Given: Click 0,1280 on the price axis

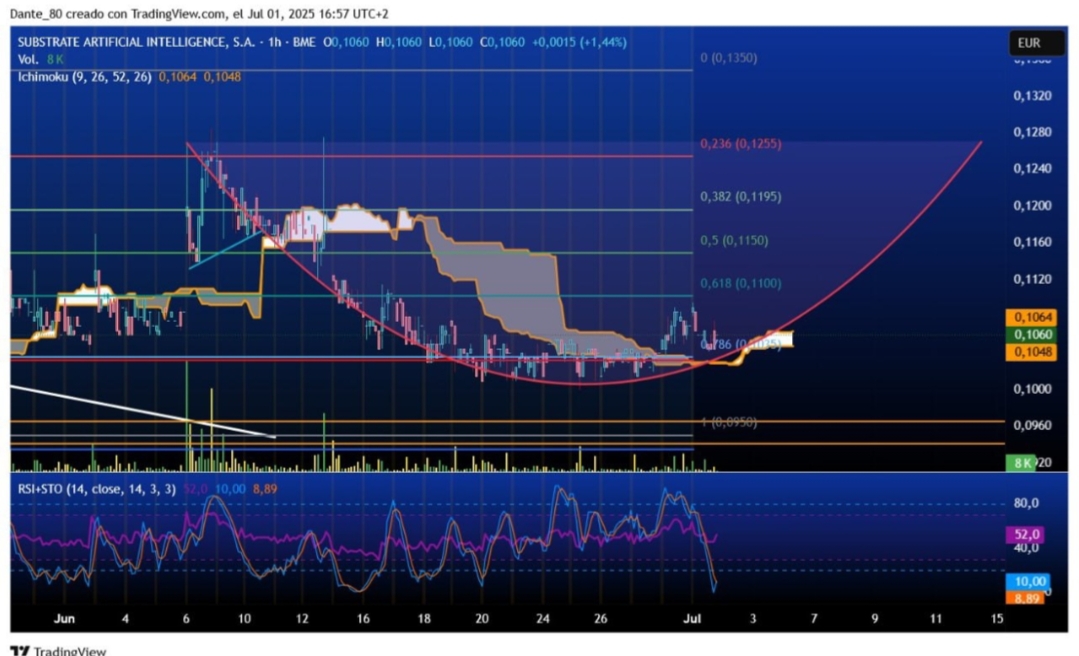Looking at the screenshot, I should (x=1032, y=132).
